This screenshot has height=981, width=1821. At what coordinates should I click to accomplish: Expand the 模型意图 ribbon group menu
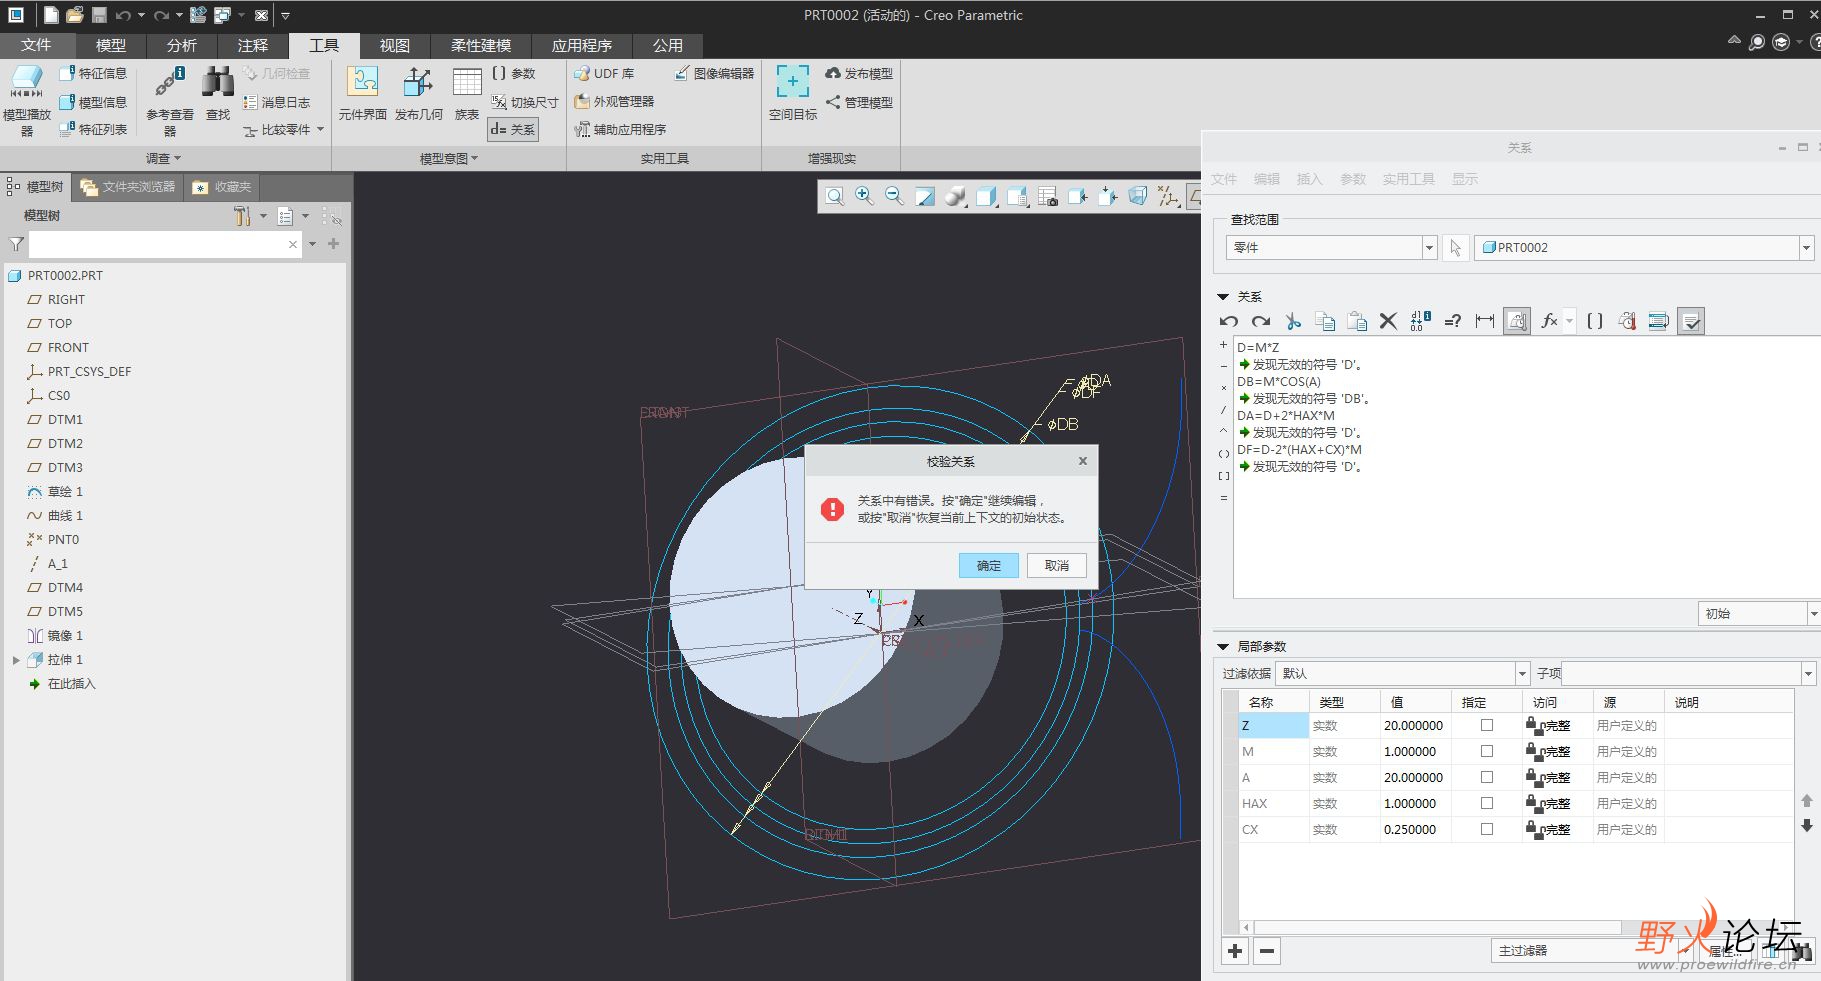click(449, 158)
